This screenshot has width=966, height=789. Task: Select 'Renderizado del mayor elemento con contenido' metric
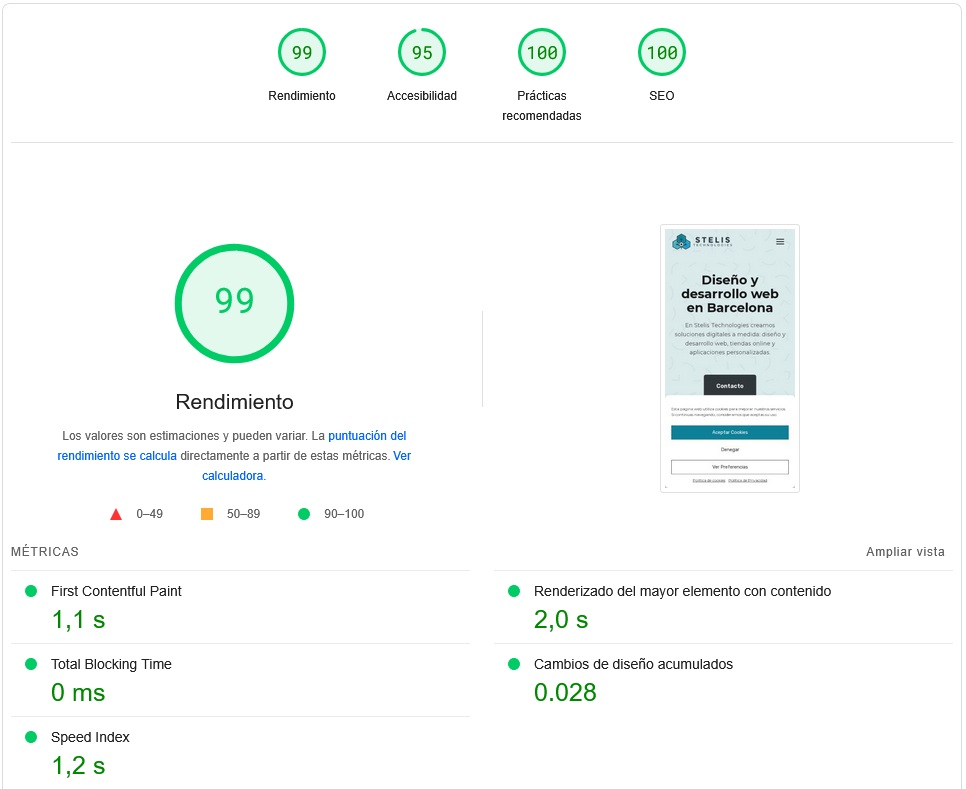click(682, 591)
